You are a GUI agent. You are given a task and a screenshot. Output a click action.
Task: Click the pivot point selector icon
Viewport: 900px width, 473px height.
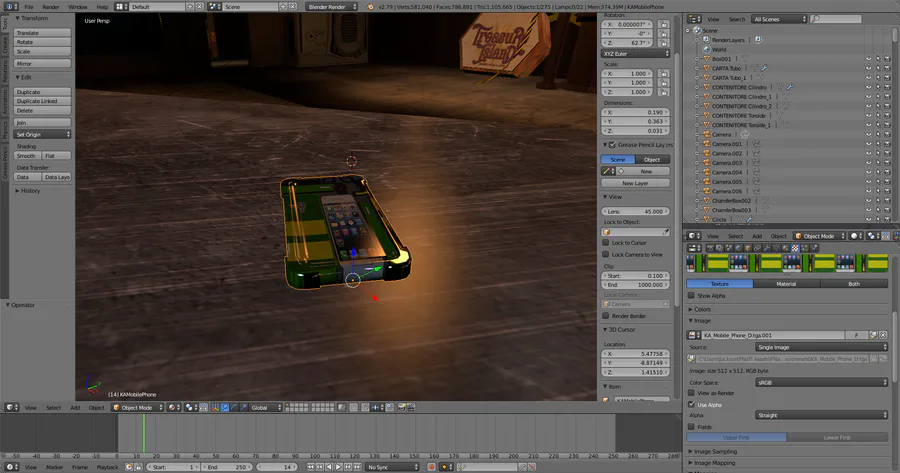coord(192,408)
